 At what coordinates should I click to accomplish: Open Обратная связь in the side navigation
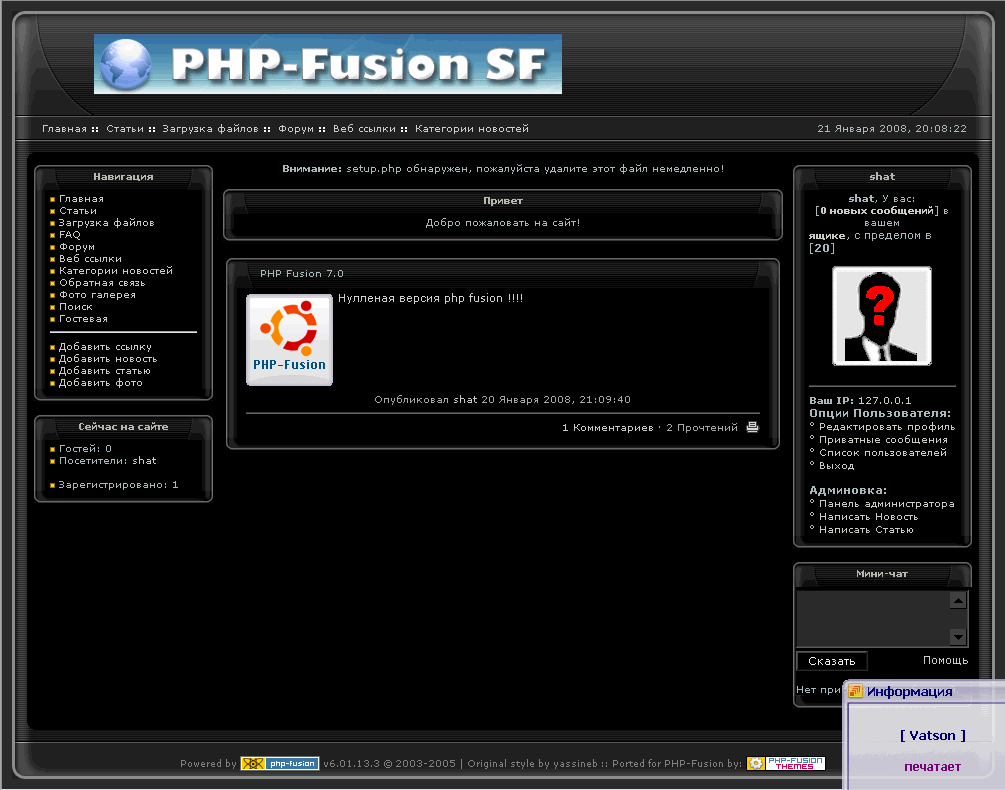click(x=102, y=283)
